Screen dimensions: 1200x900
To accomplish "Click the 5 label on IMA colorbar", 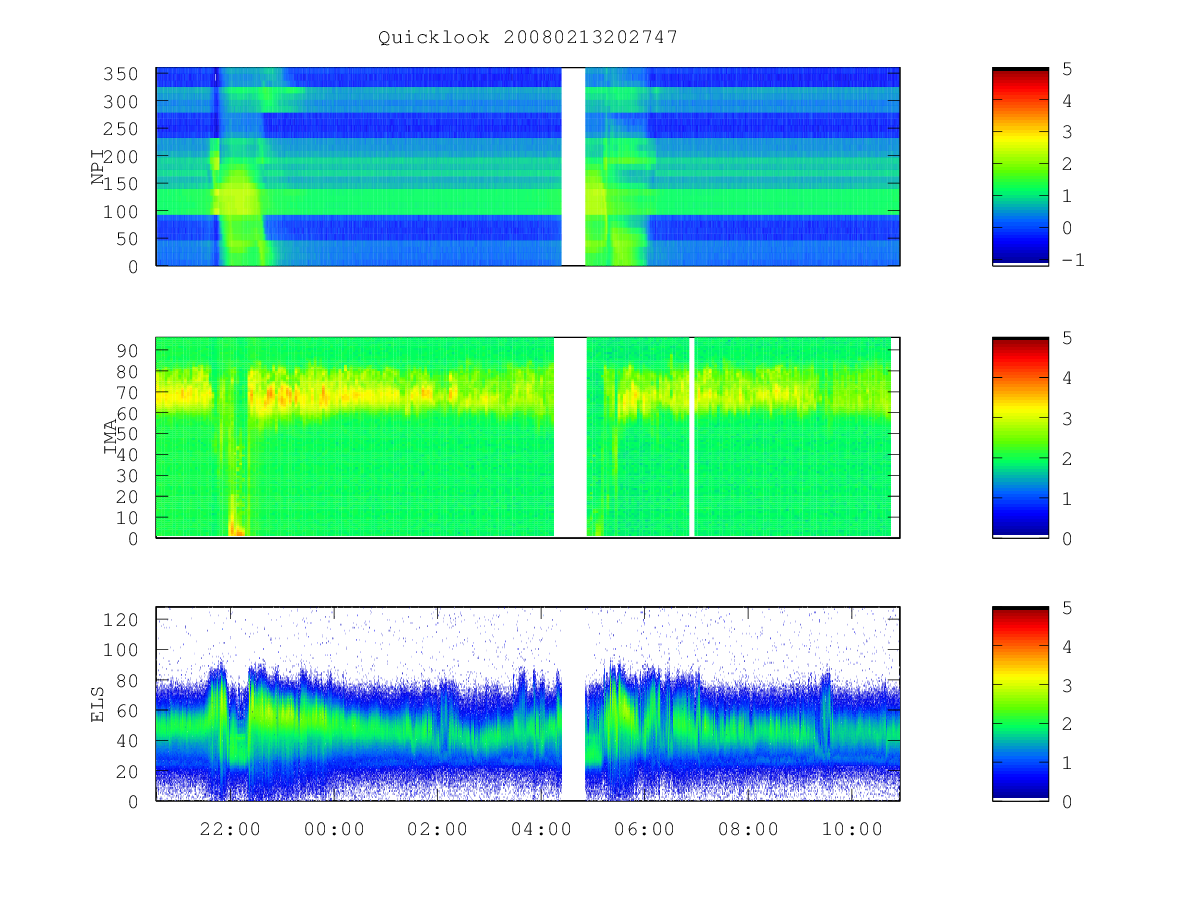I will (x=1067, y=338).
